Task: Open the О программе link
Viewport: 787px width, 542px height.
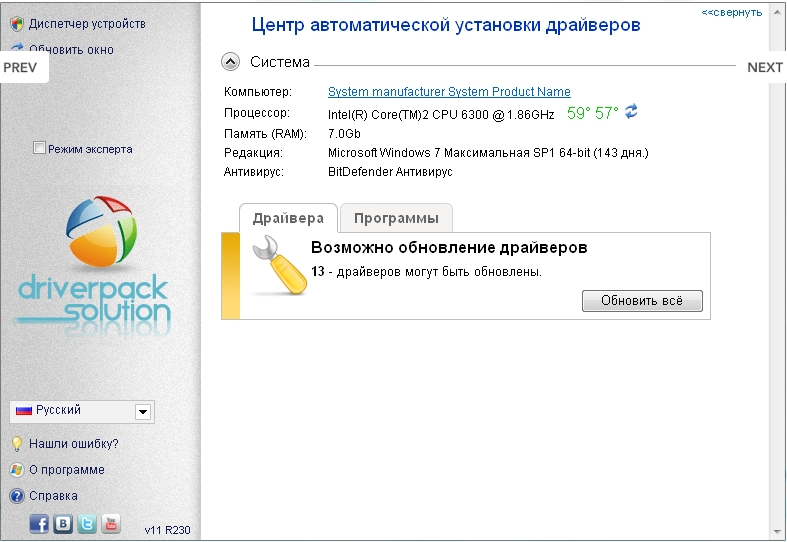Action: (x=67, y=470)
